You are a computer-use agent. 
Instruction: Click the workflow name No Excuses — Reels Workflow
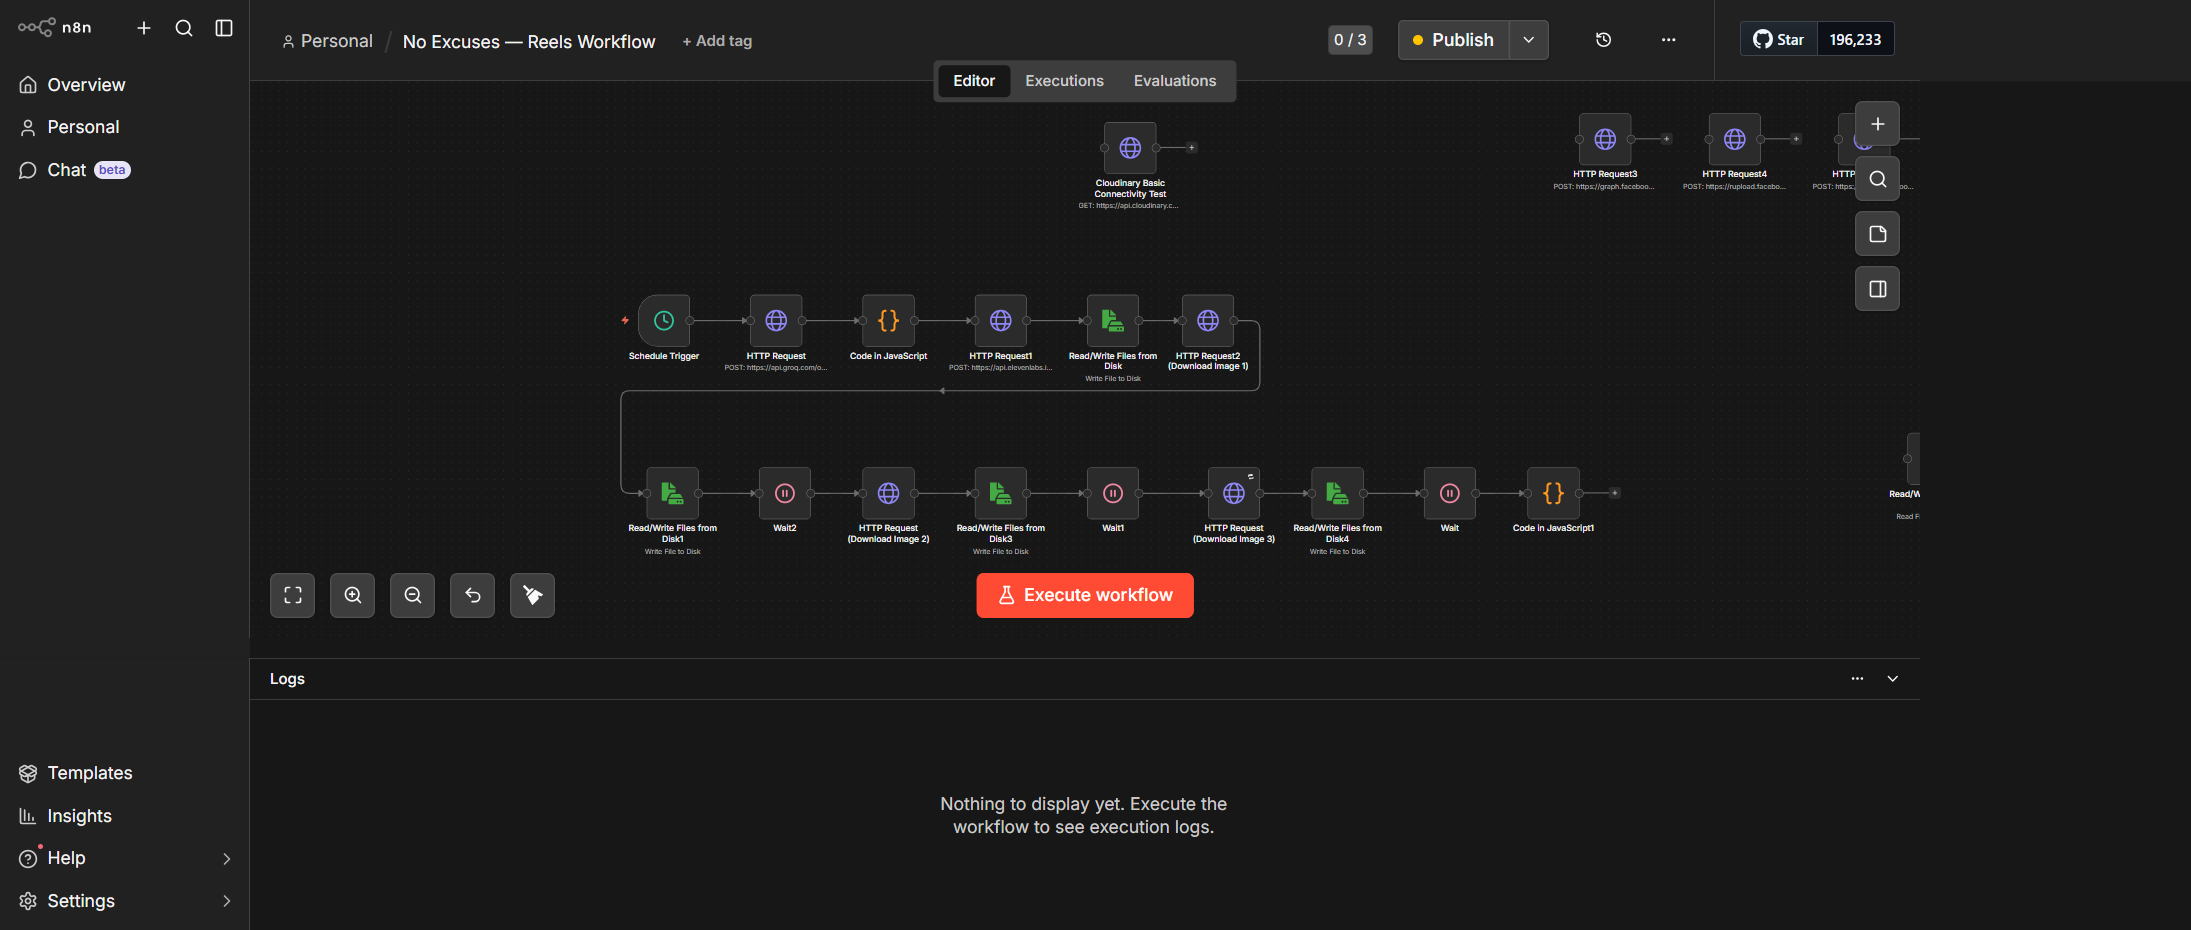pos(529,41)
